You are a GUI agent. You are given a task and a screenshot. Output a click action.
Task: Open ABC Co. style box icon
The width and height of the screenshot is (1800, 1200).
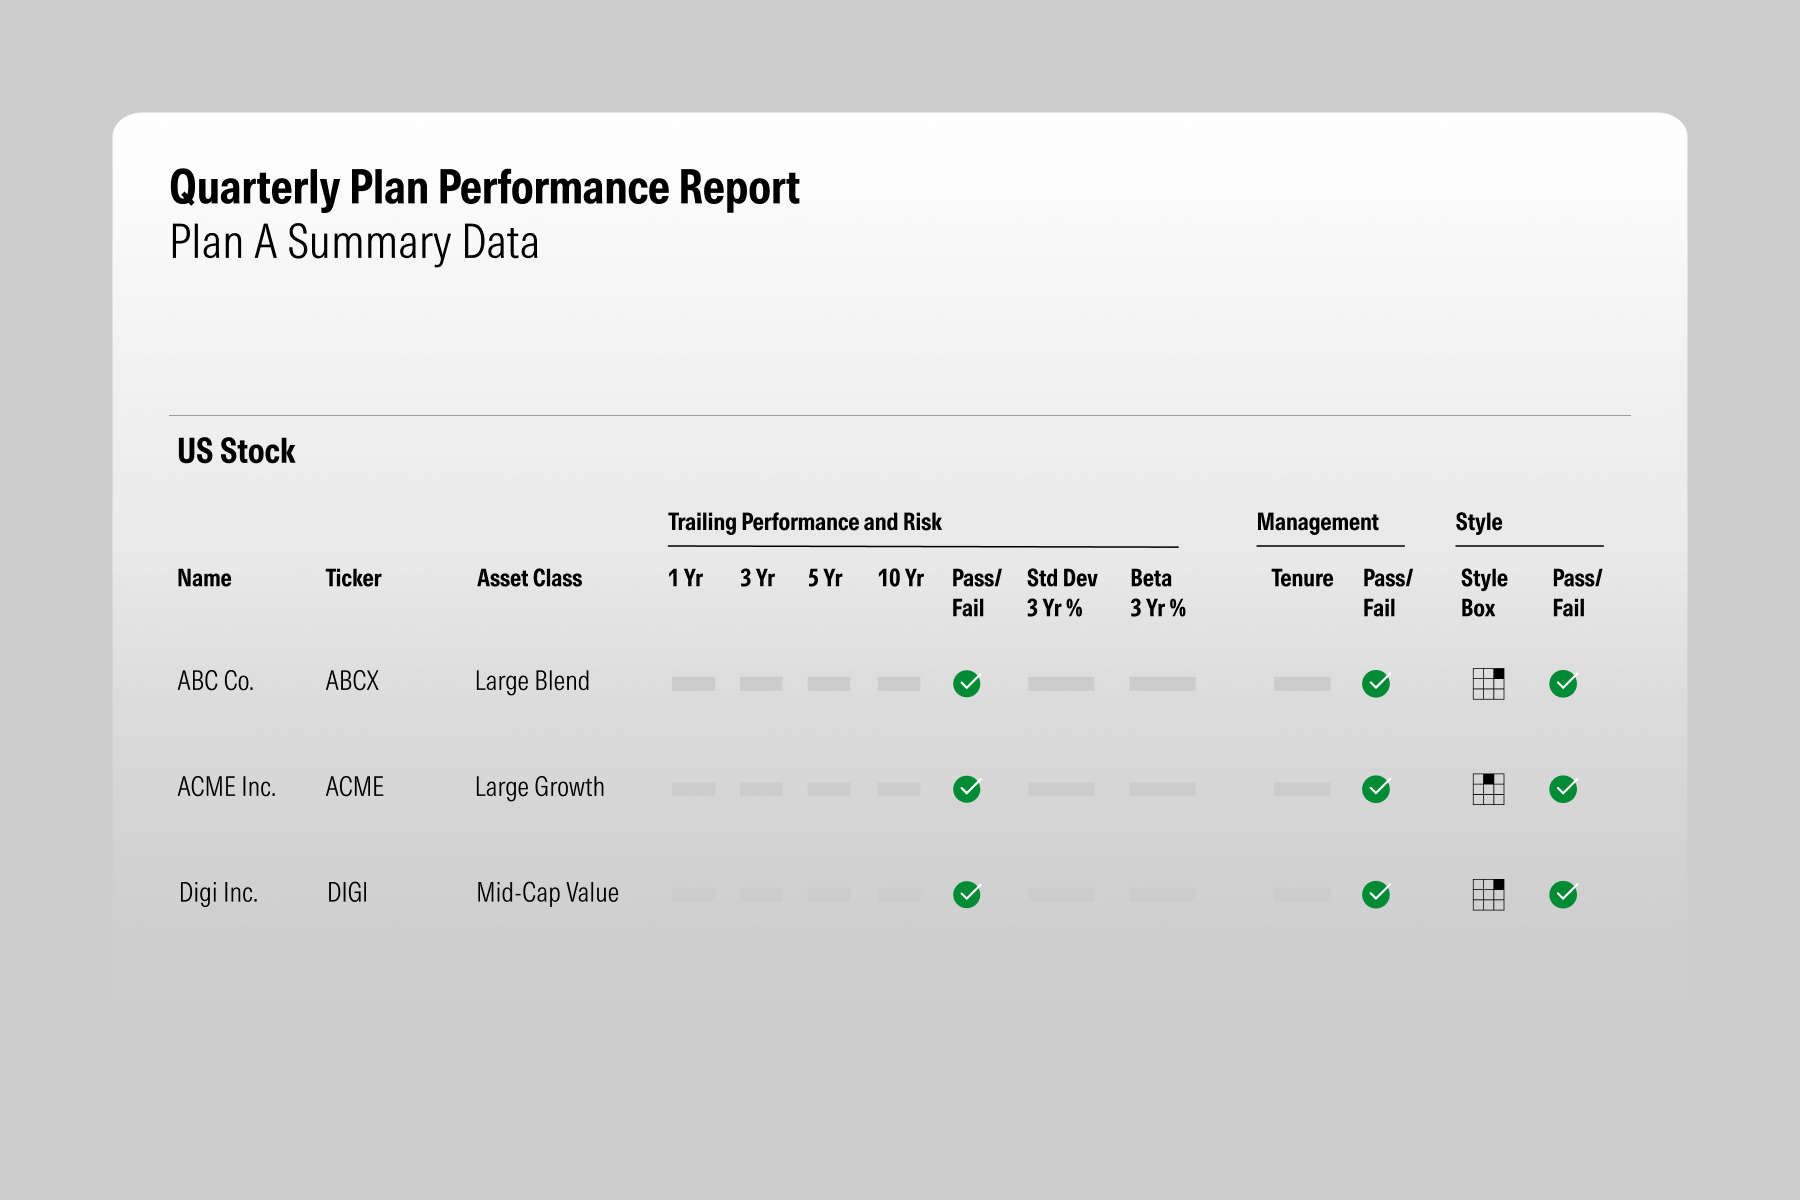click(1488, 684)
